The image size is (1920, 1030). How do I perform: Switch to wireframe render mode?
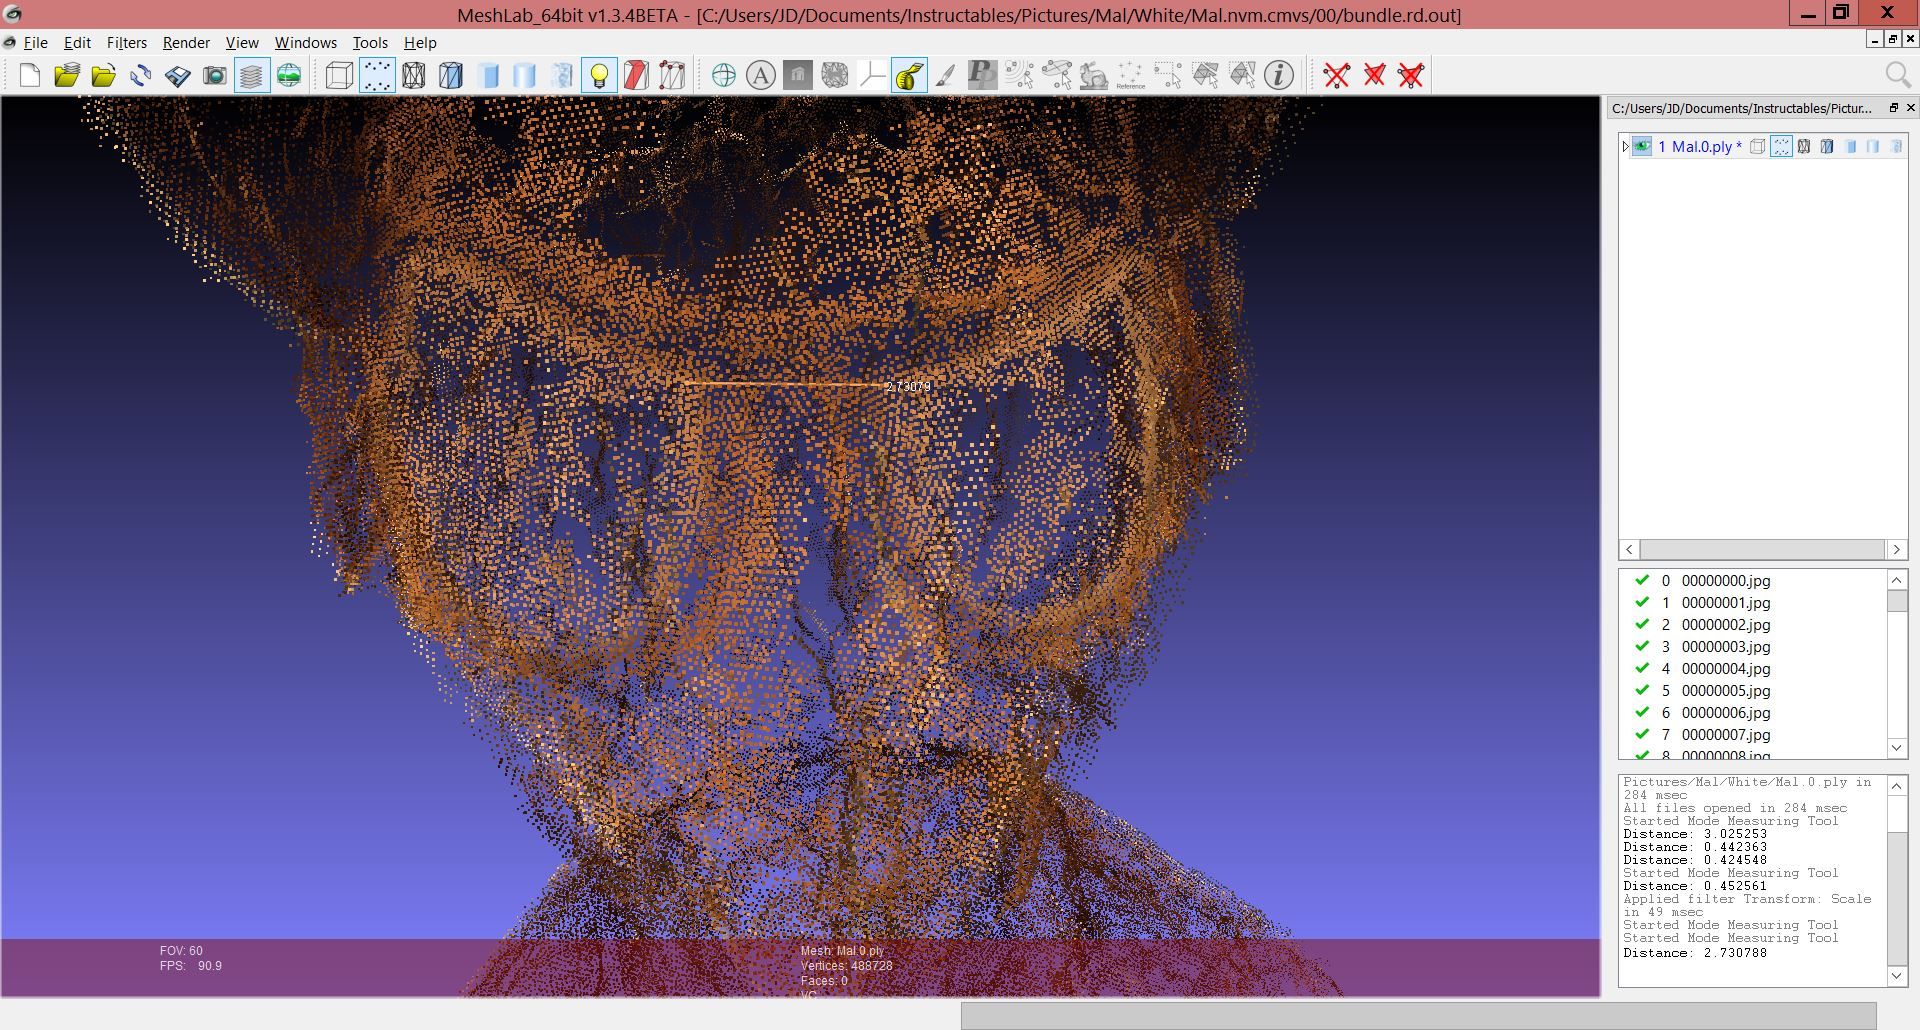(416, 75)
